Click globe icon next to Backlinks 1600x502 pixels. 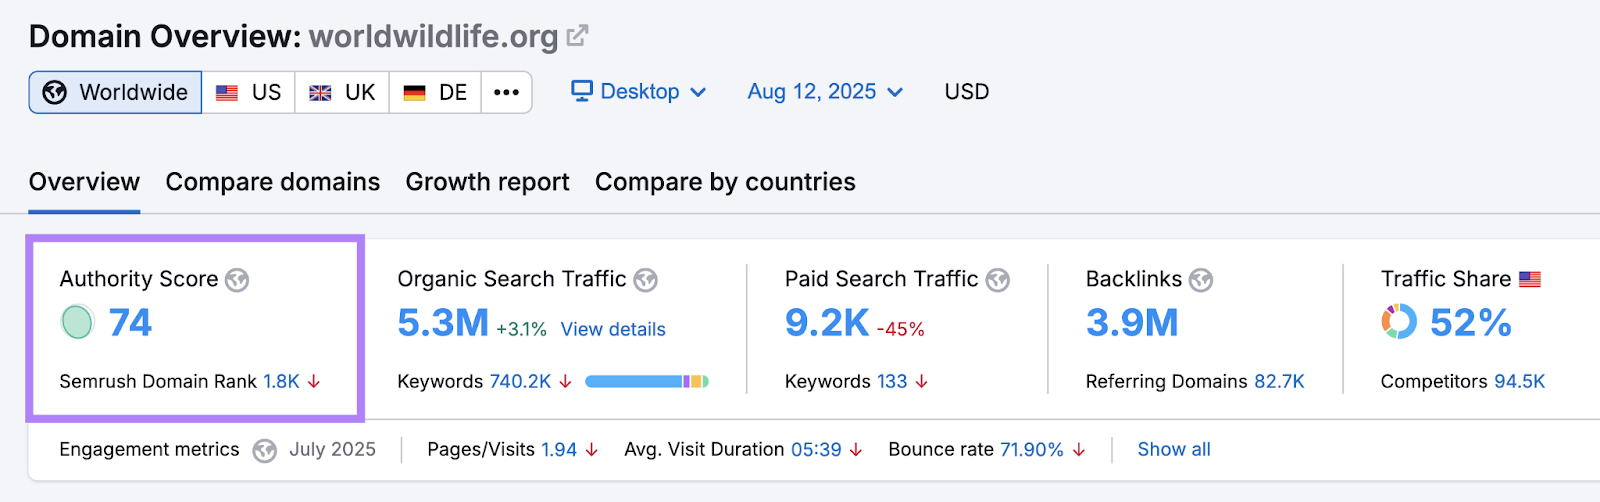1201,280
